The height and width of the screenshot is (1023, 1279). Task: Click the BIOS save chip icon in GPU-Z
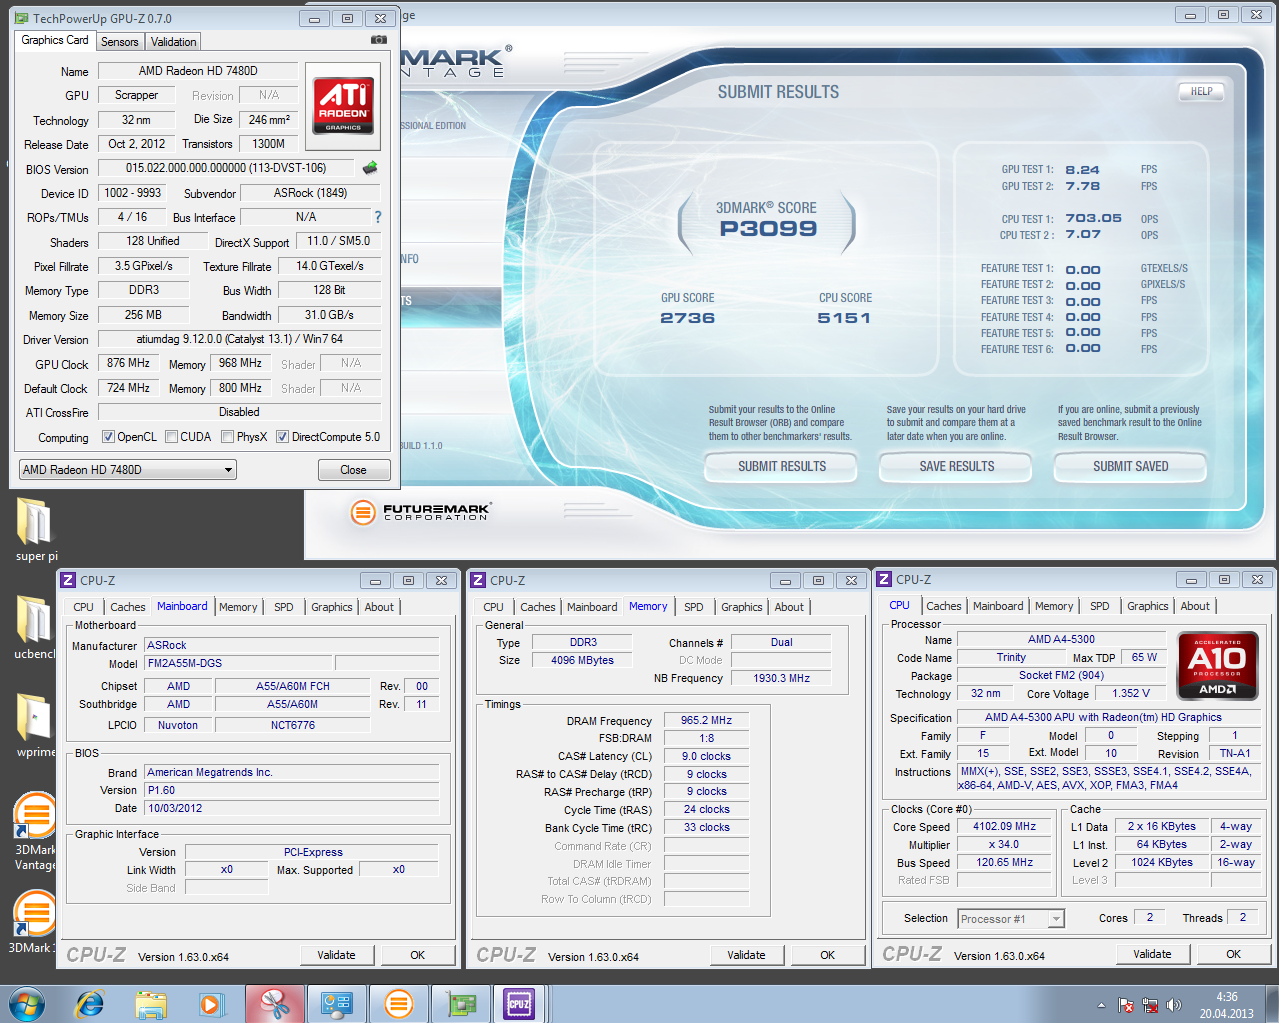pos(370,168)
